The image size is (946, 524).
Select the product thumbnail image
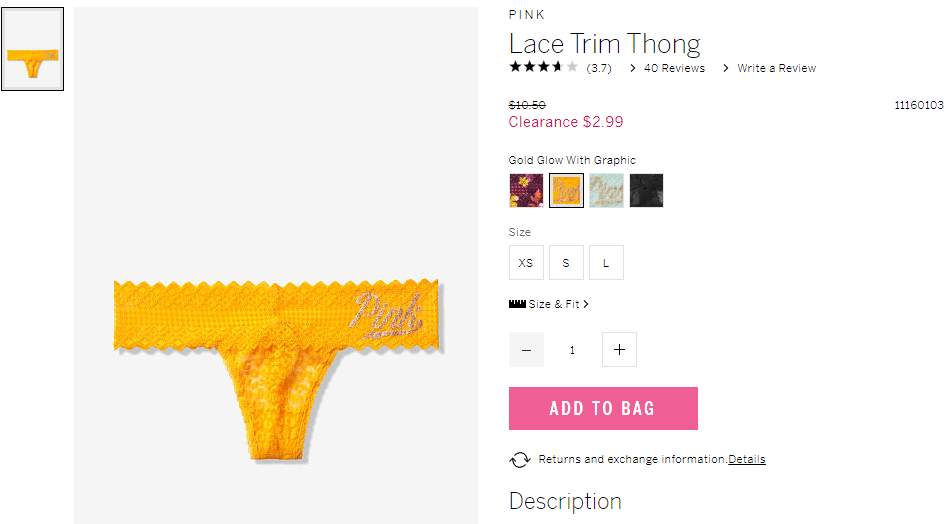click(x=33, y=49)
